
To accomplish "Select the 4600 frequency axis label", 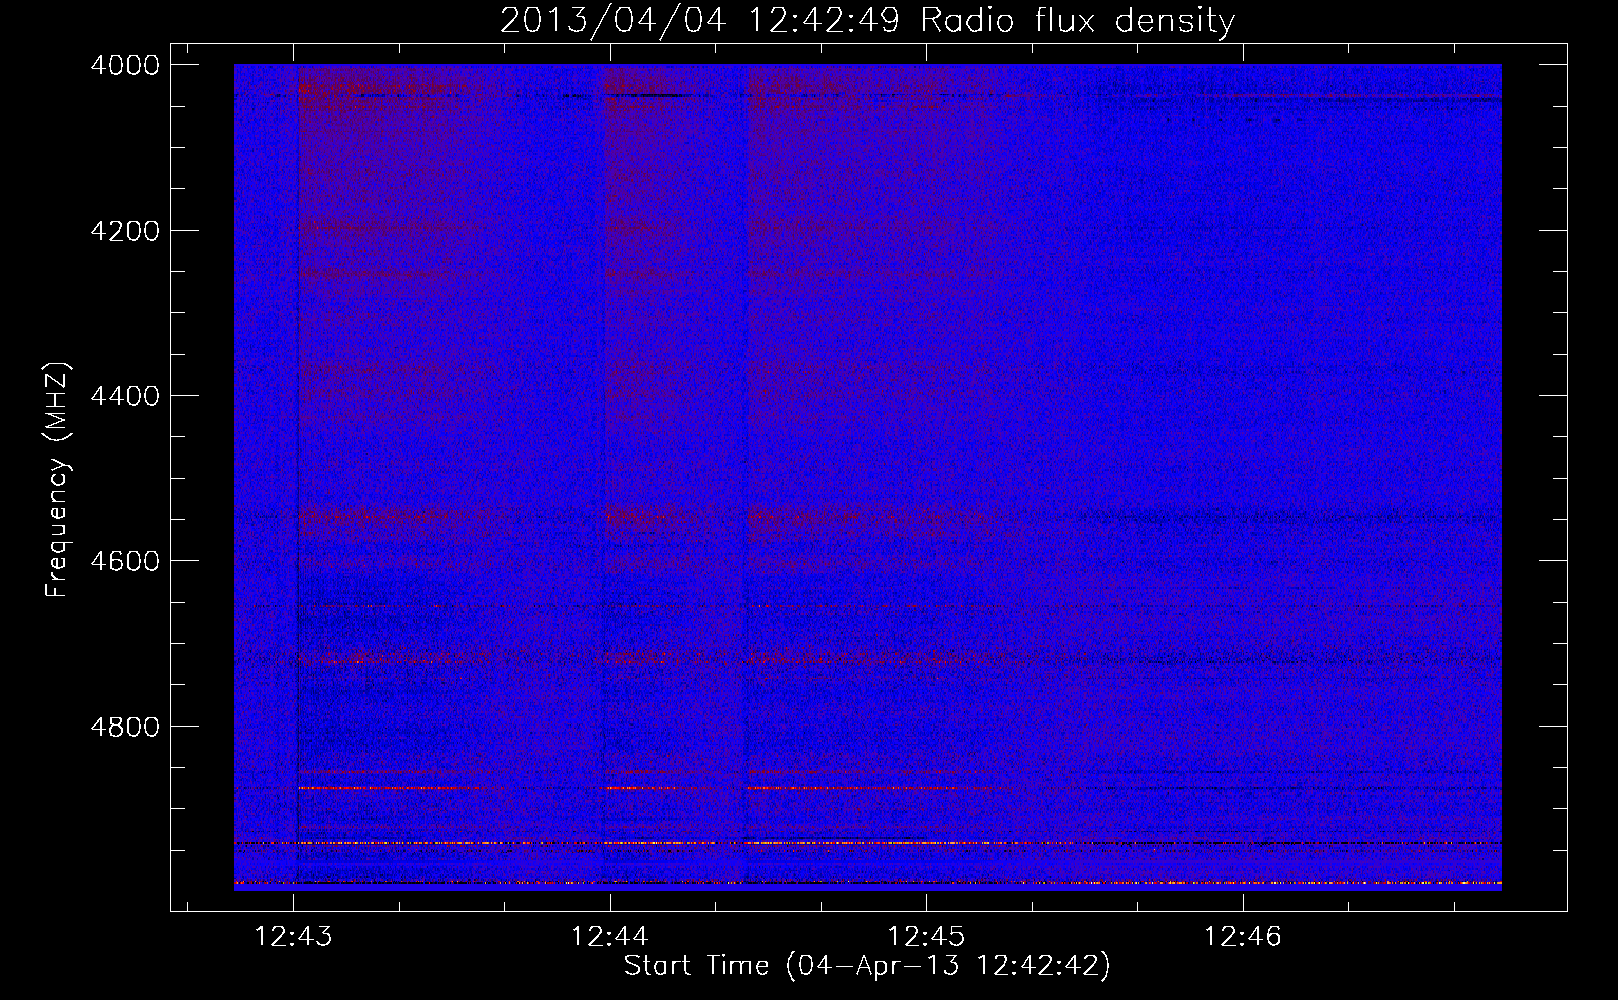I will [x=125, y=561].
